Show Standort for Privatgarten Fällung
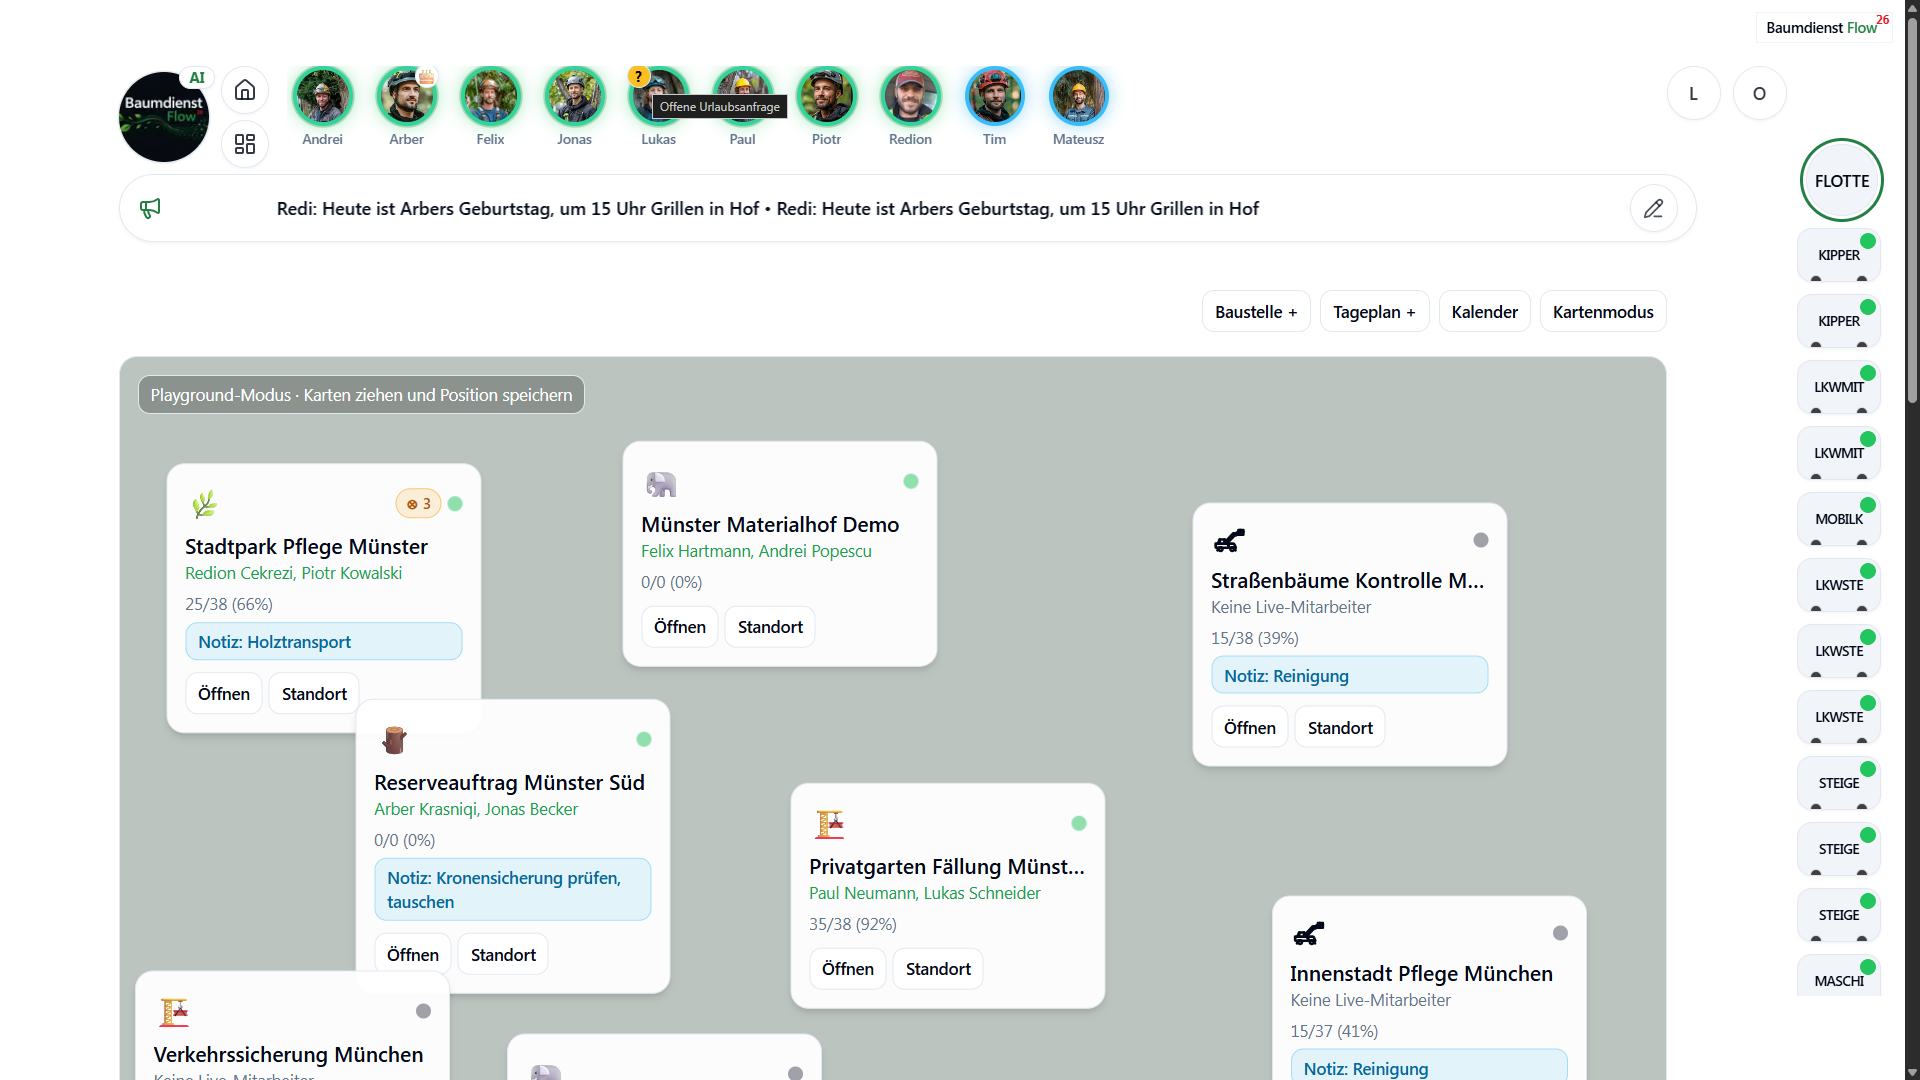The height and width of the screenshot is (1080, 1920). 938,969
